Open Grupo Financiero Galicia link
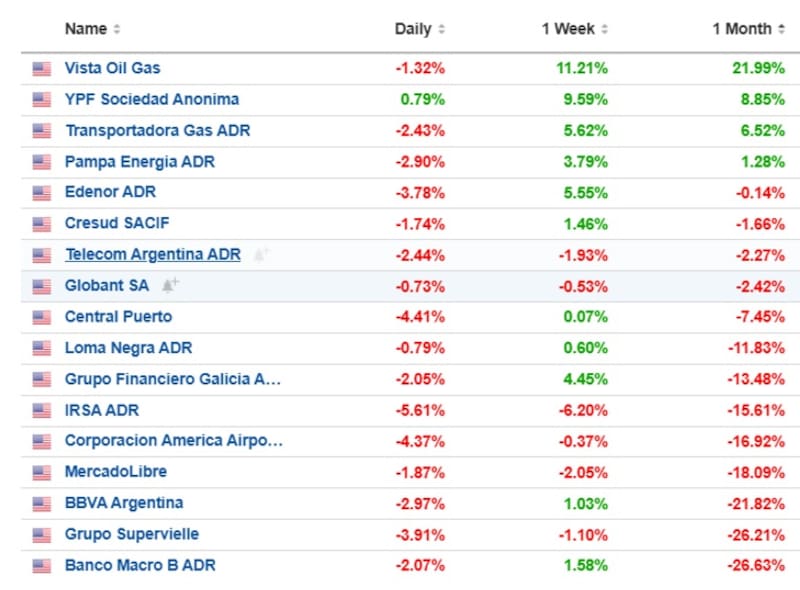Viewport: 800px width, 590px height. point(173,379)
